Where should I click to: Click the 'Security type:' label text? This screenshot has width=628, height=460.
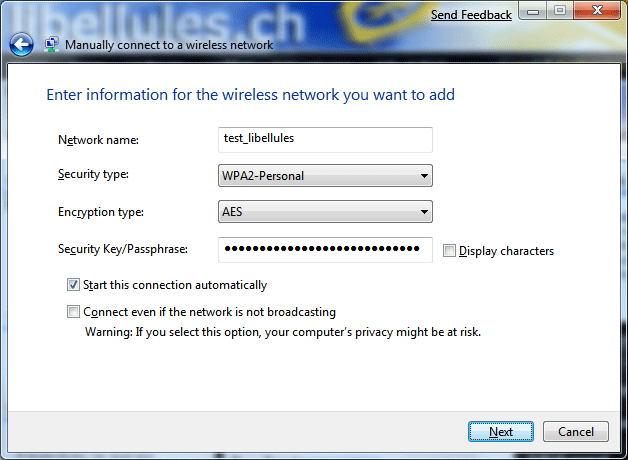pos(93,175)
